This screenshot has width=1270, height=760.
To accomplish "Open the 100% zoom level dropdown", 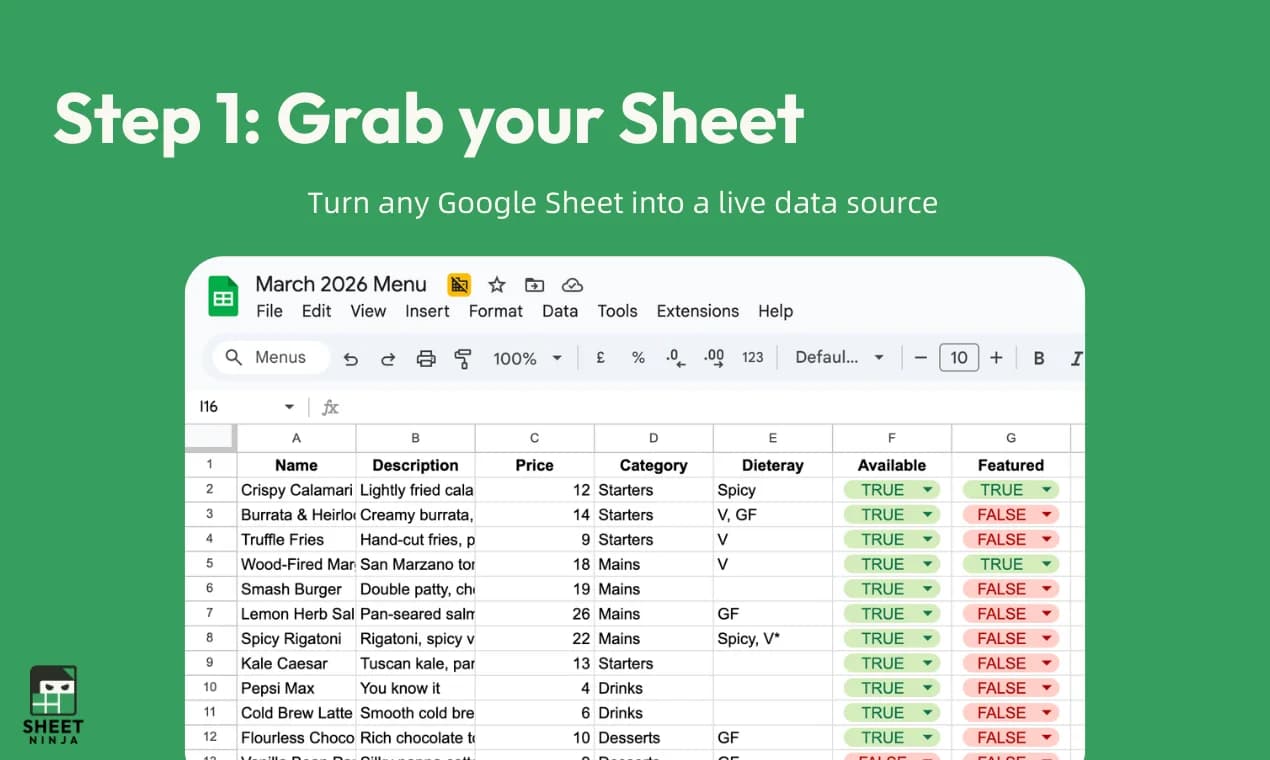I will (527, 357).
